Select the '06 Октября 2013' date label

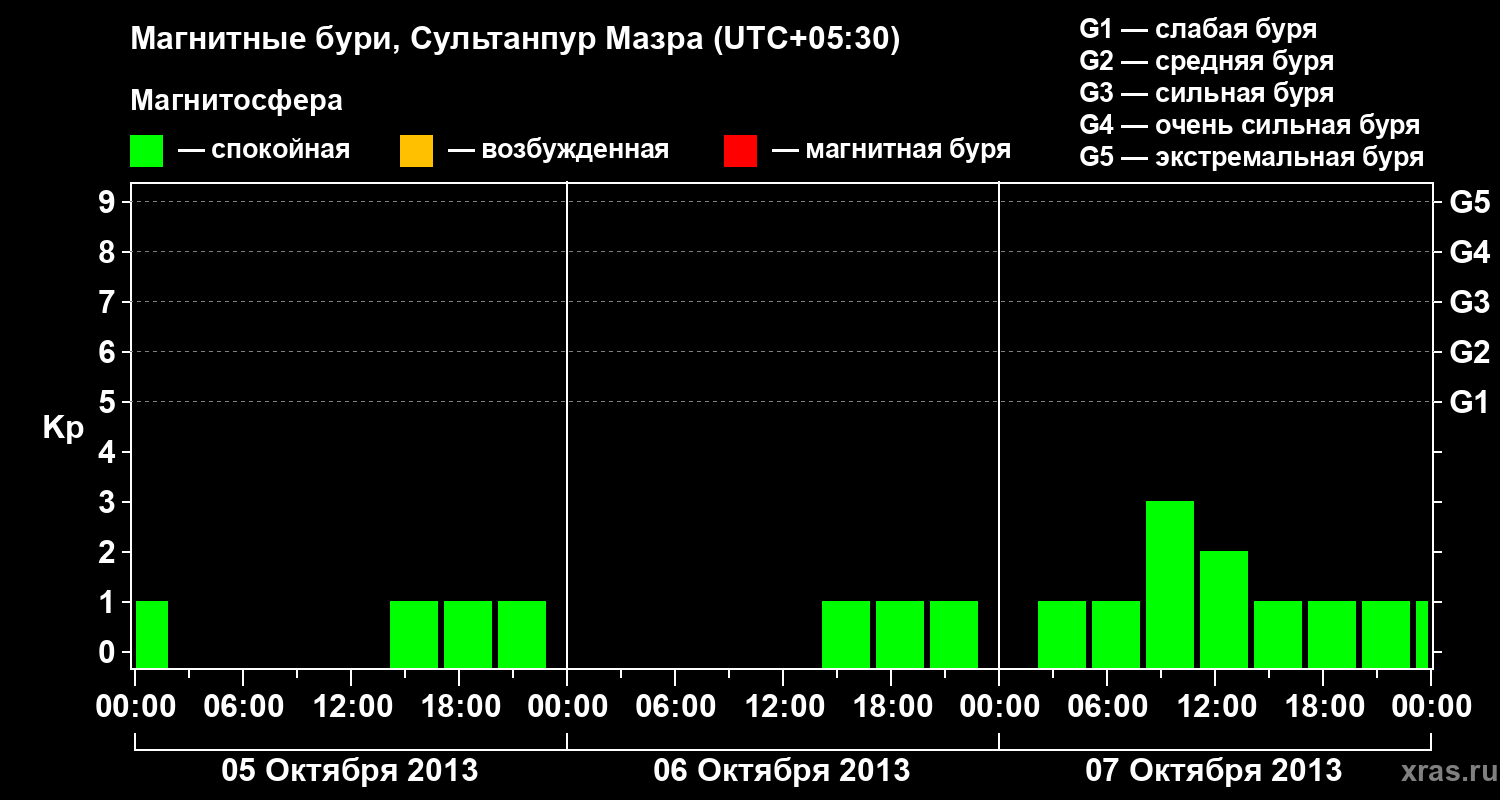[x=782, y=771]
